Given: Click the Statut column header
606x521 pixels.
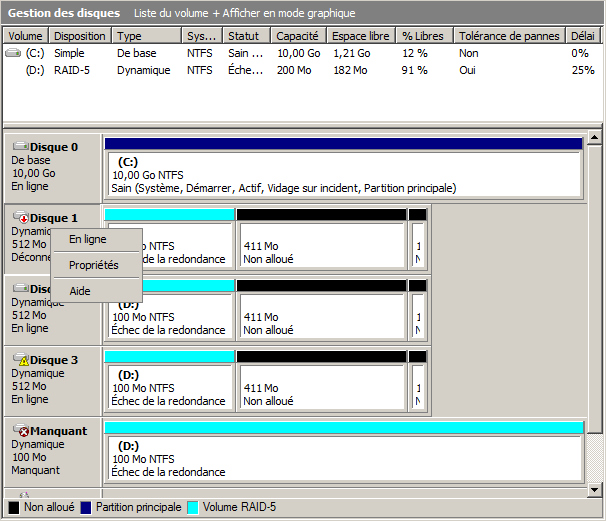Looking at the screenshot, I should (x=246, y=36).
